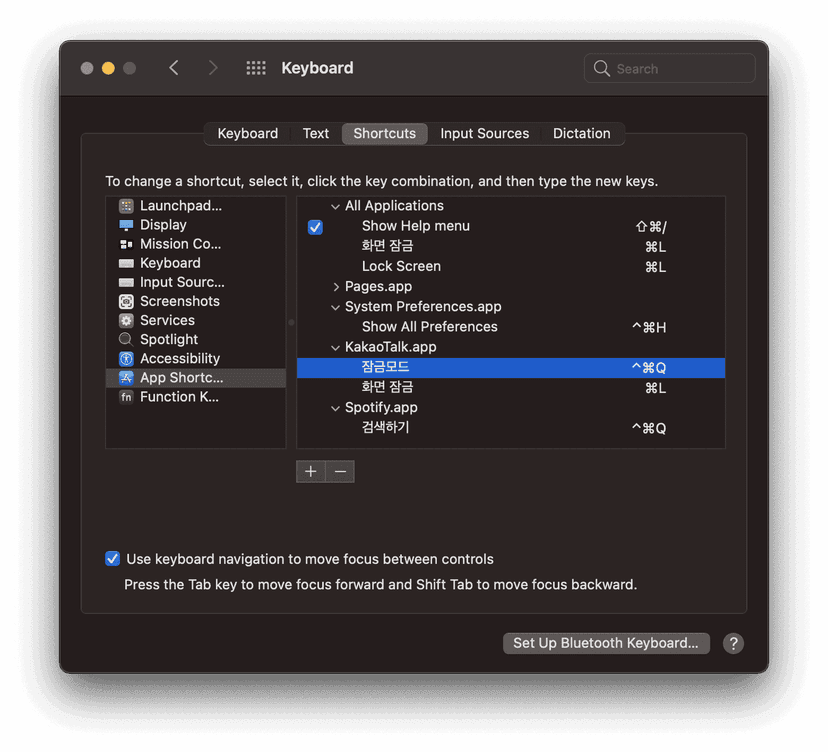Collapse the Spotify.app shortcut group
The width and height of the screenshot is (828, 752).
[x=336, y=407]
